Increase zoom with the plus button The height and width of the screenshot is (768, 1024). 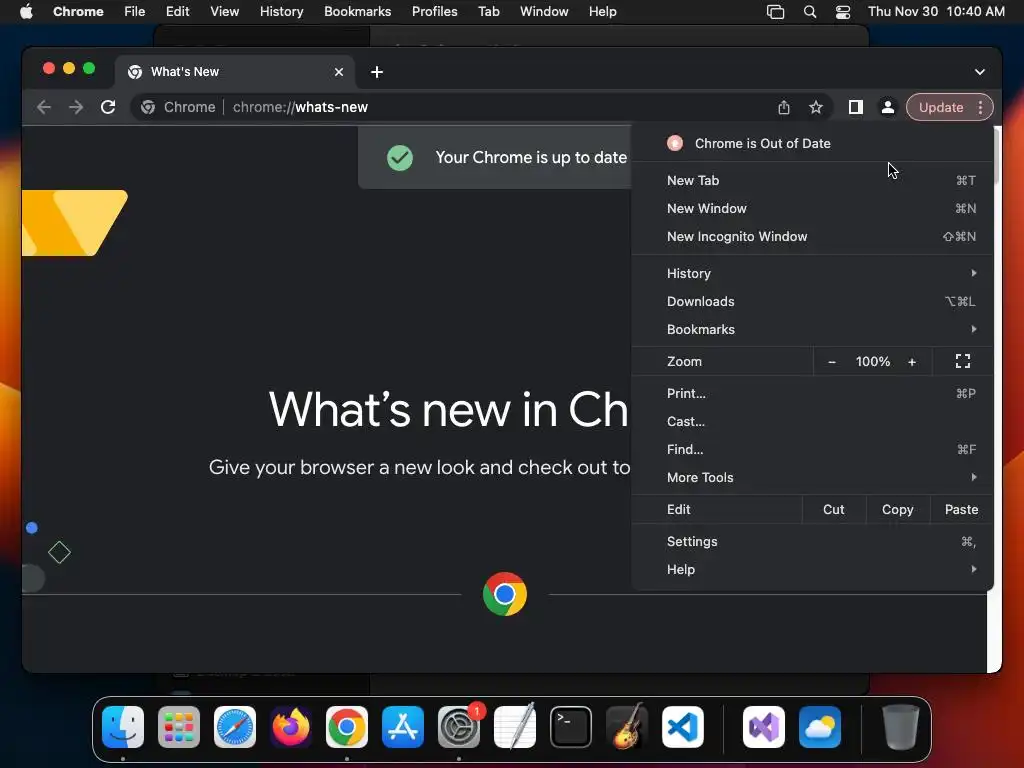coord(912,362)
